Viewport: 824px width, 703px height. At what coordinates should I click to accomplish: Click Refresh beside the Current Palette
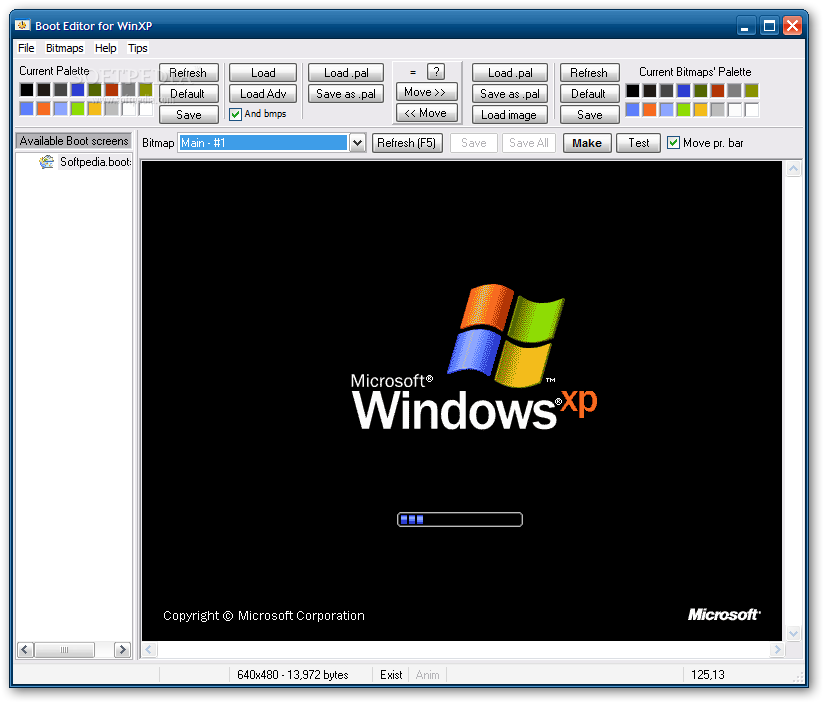click(188, 73)
